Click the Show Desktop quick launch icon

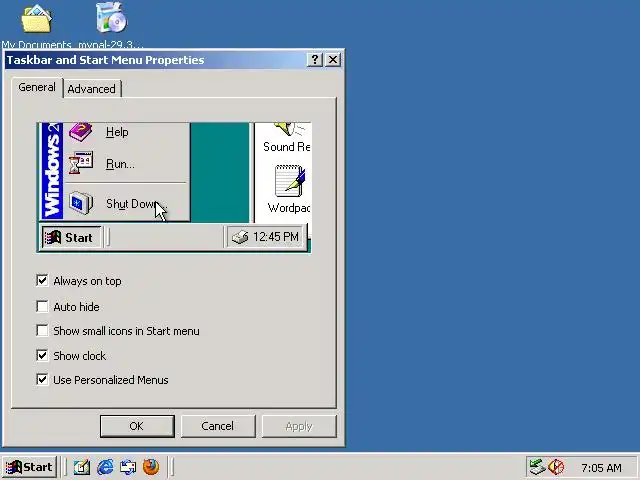pos(82,467)
